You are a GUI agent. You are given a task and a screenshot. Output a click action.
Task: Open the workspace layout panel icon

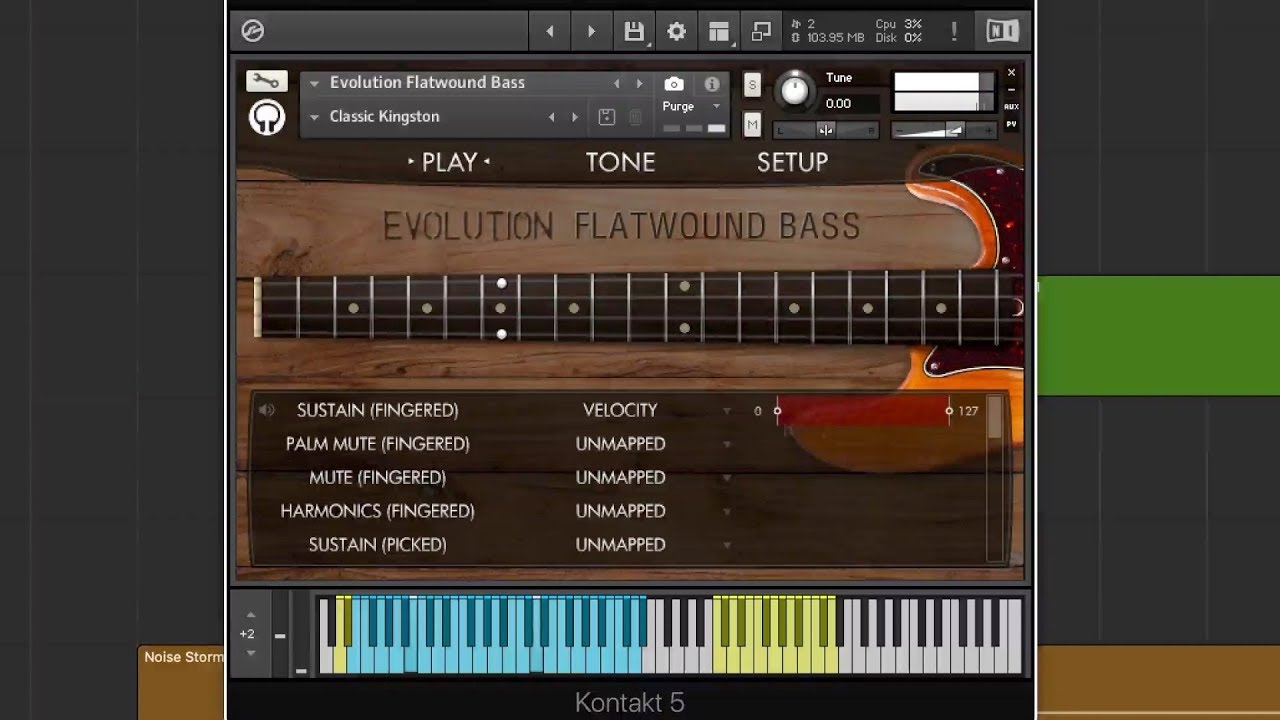tap(719, 32)
